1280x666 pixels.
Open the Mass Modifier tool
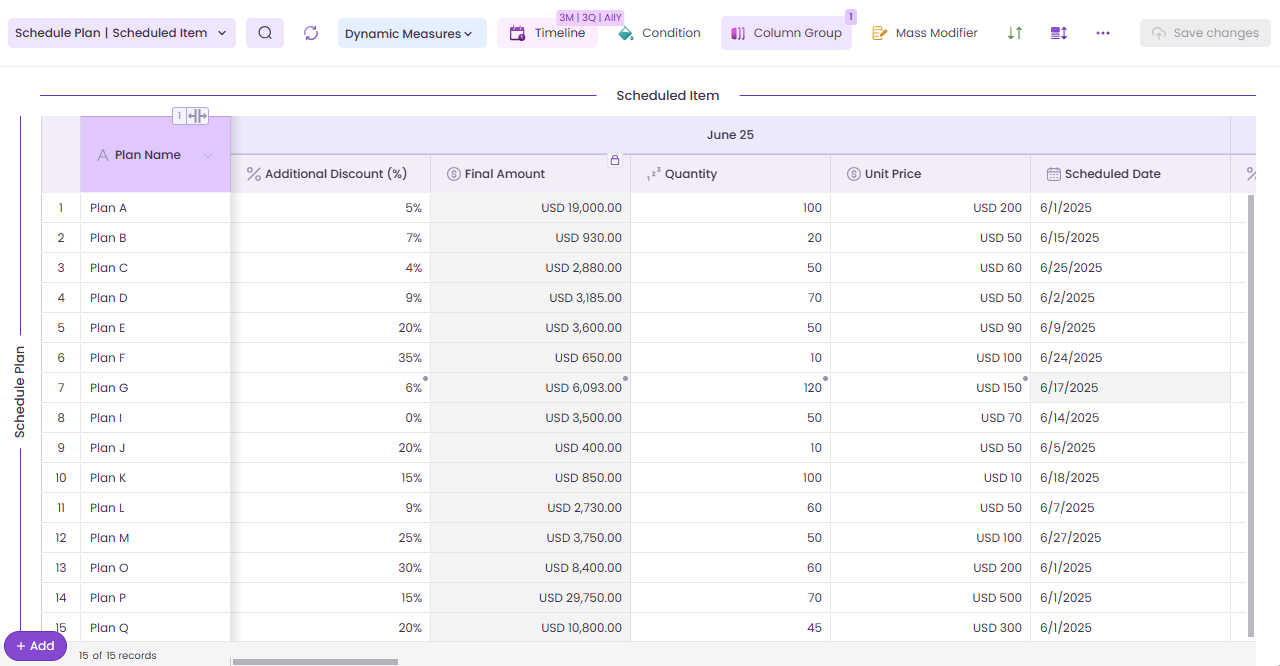tap(925, 33)
